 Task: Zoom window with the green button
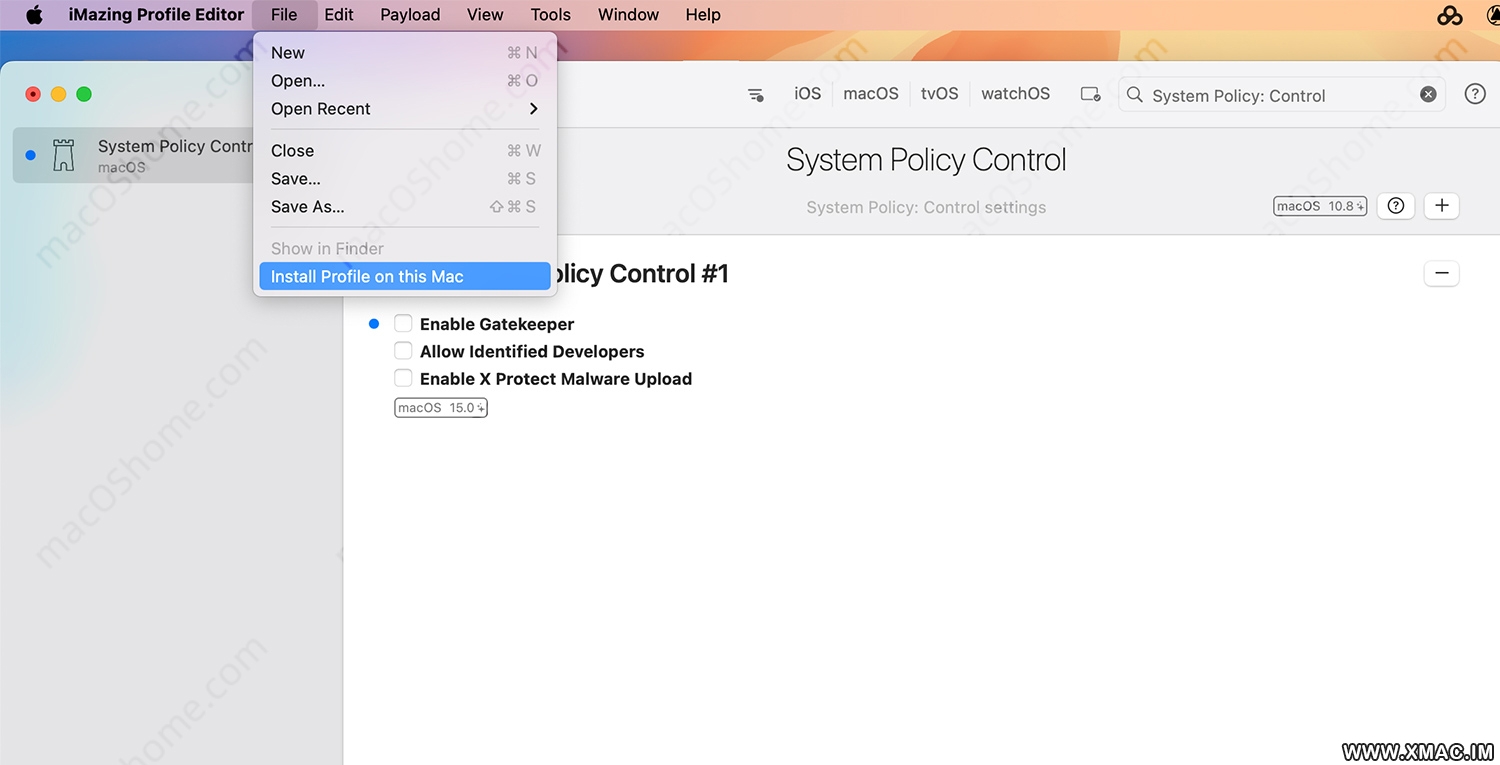click(x=84, y=94)
